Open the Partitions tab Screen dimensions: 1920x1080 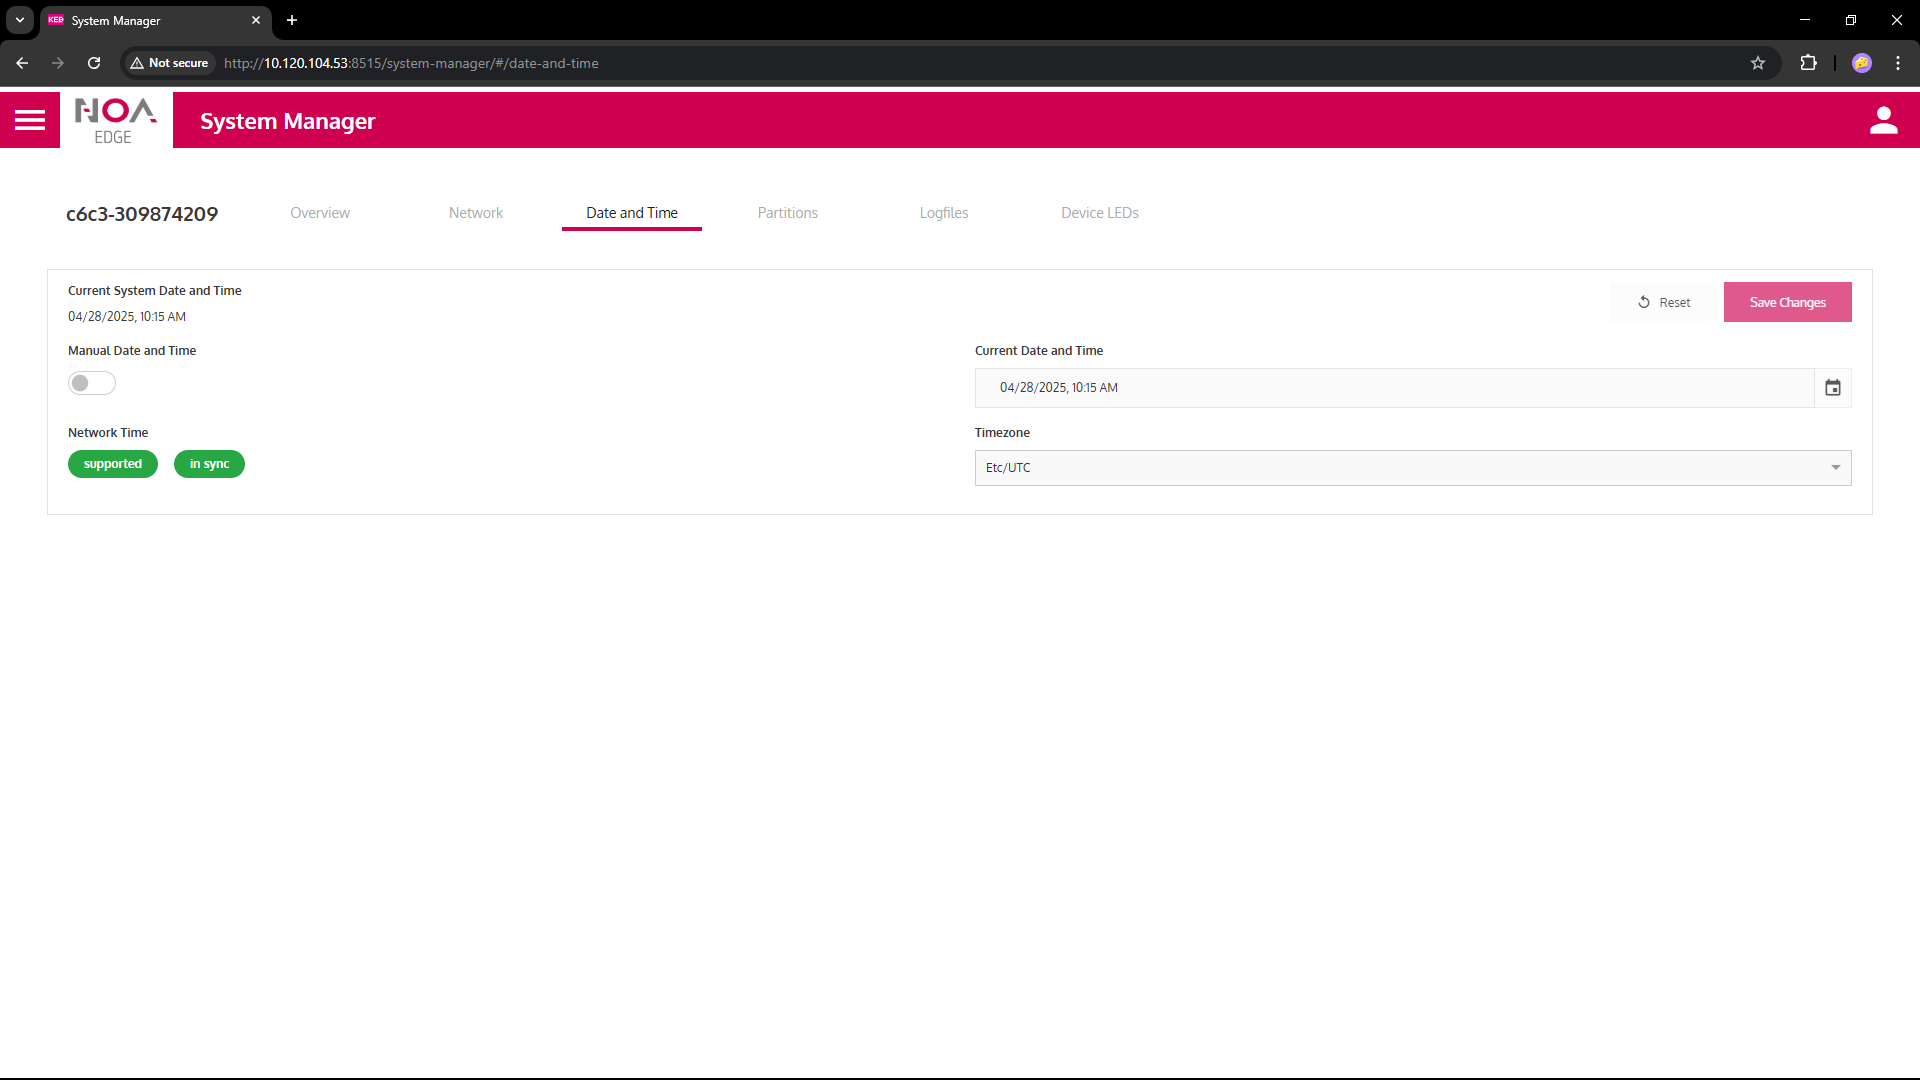coord(787,213)
